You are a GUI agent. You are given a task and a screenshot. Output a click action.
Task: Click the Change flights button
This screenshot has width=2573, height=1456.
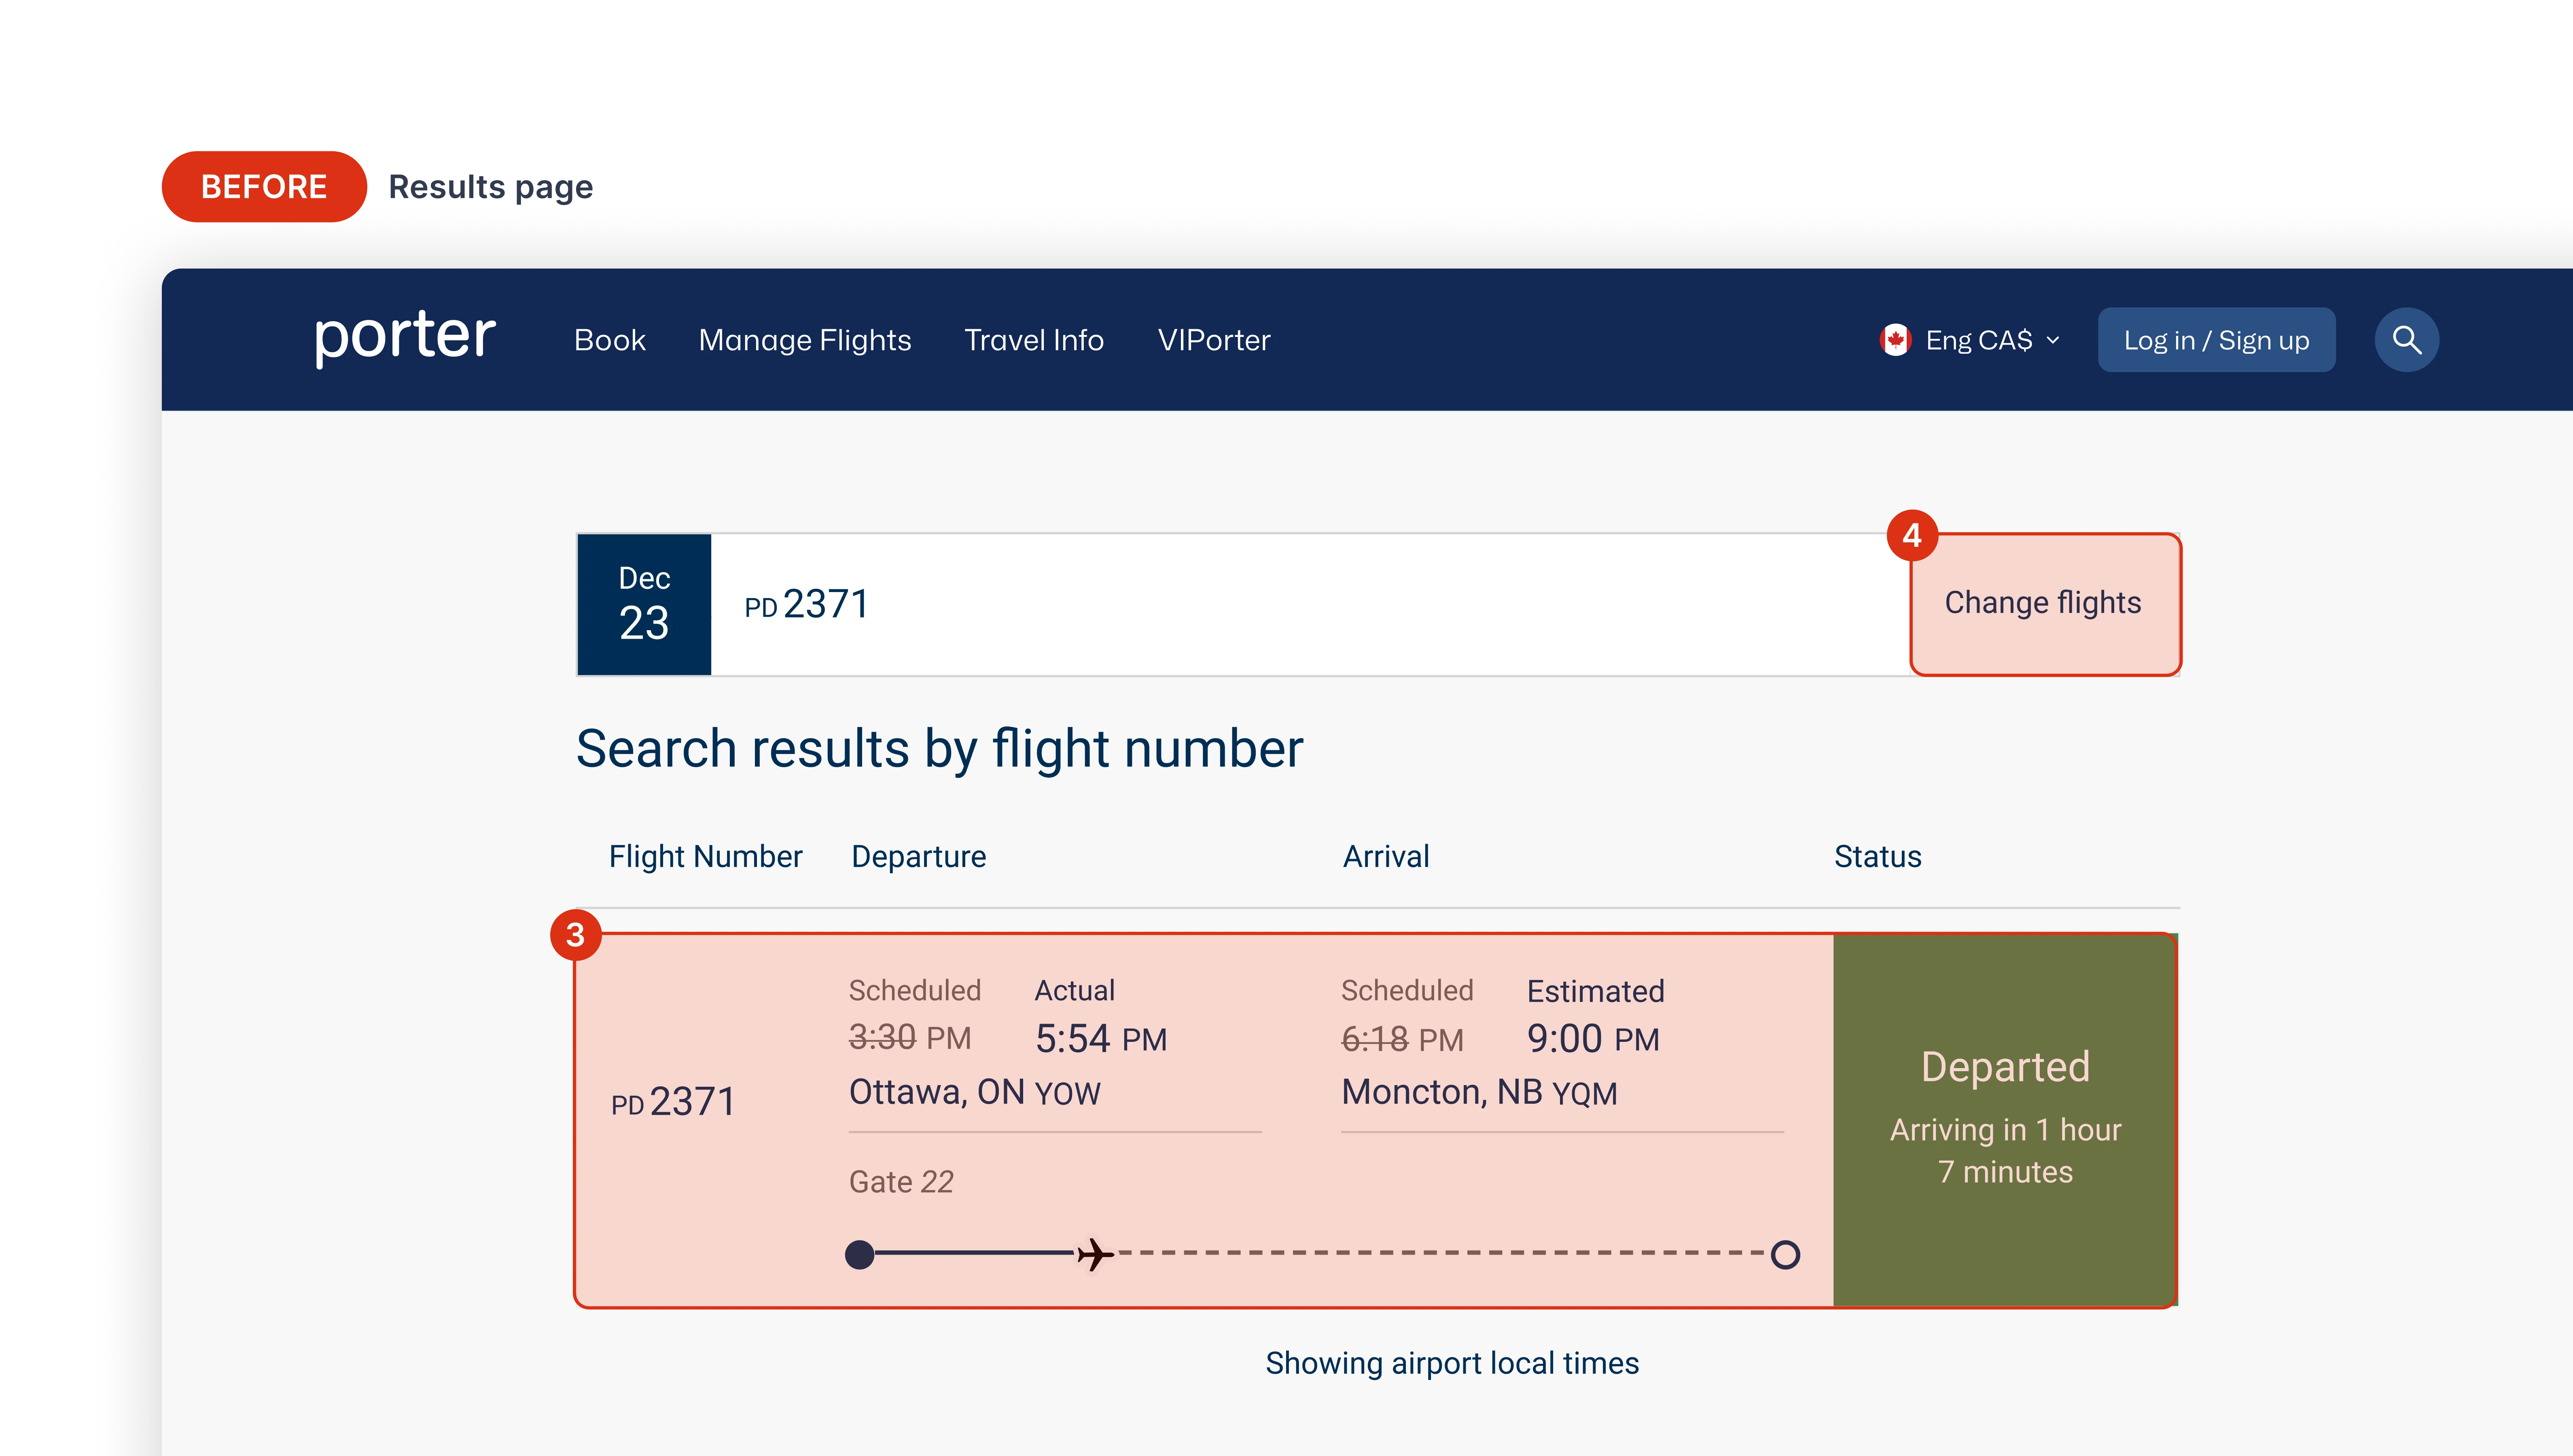(x=2043, y=603)
